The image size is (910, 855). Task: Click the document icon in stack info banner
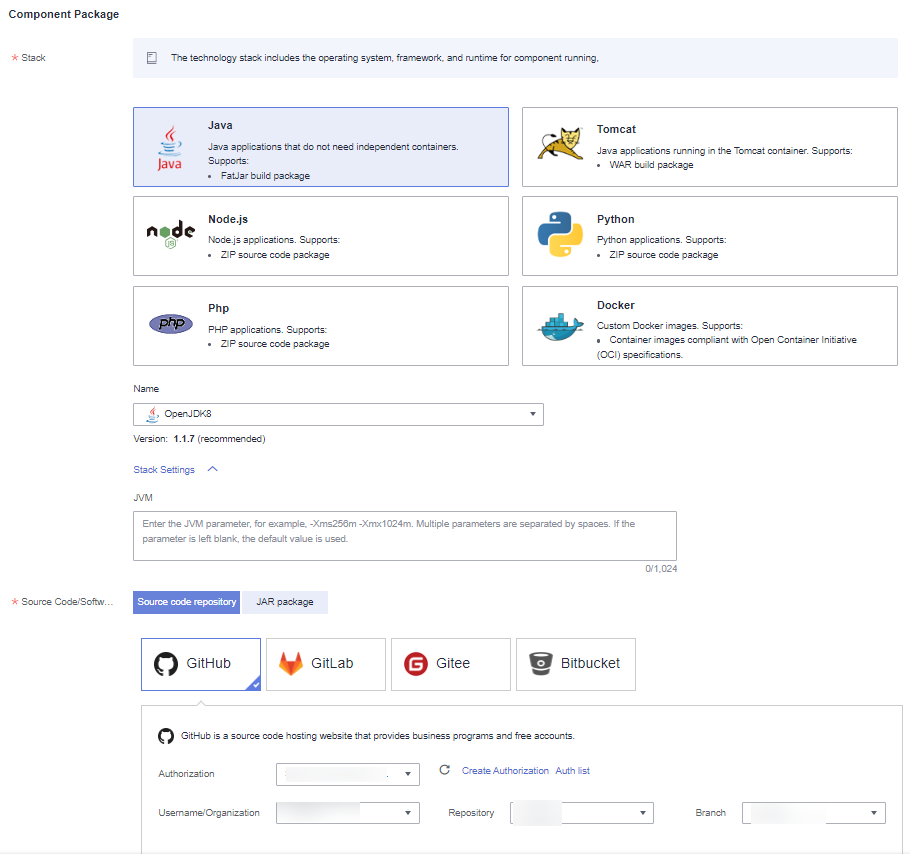click(152, 58)
